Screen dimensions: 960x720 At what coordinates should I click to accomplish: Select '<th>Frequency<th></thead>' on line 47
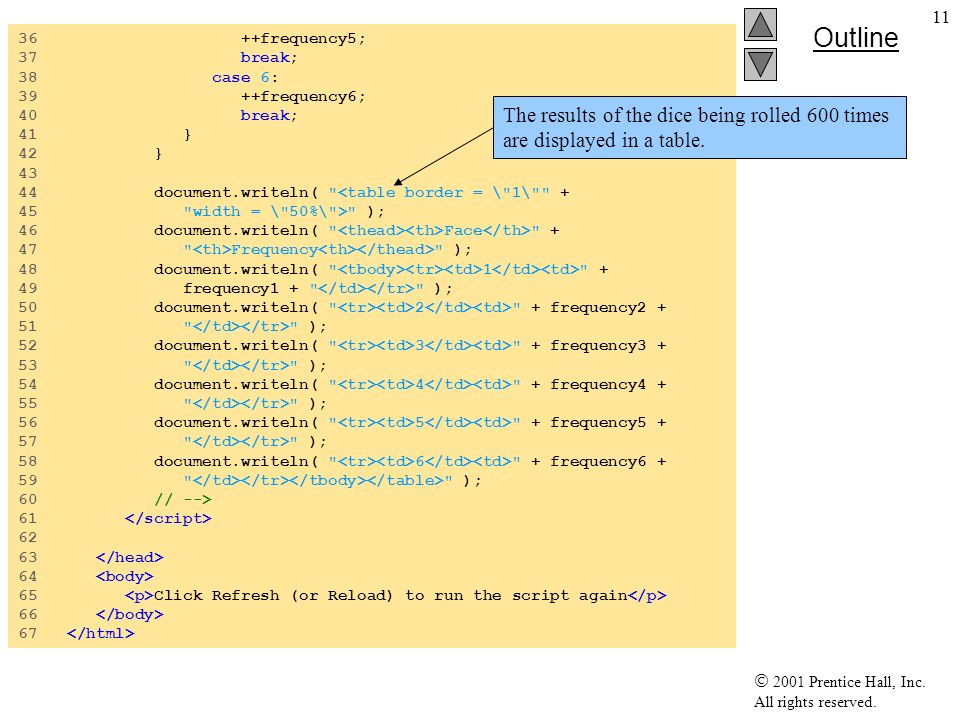pos(313,249)
